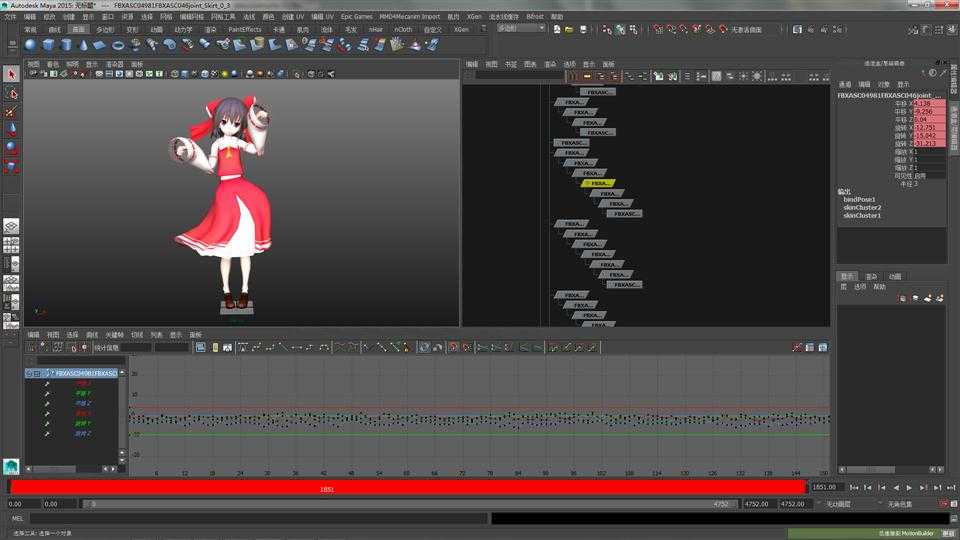Viewport: 960px width, 540px height.
Task: Toggle the snap to points magnet icon
Action: pyautogui.click(x=684, y=29)
